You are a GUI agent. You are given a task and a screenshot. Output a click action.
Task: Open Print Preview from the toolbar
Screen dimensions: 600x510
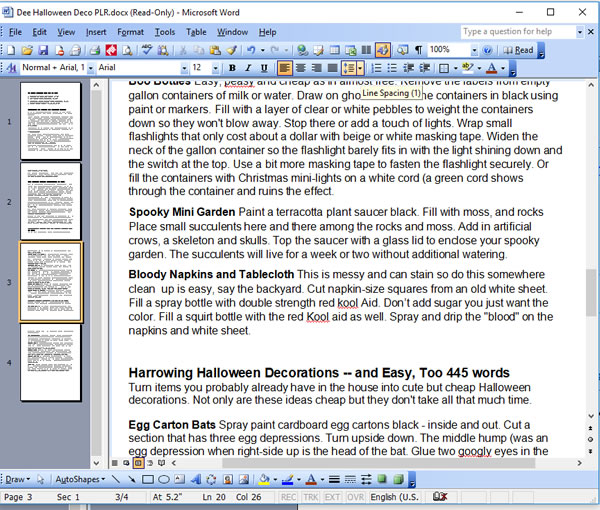[x=127, y=50]
